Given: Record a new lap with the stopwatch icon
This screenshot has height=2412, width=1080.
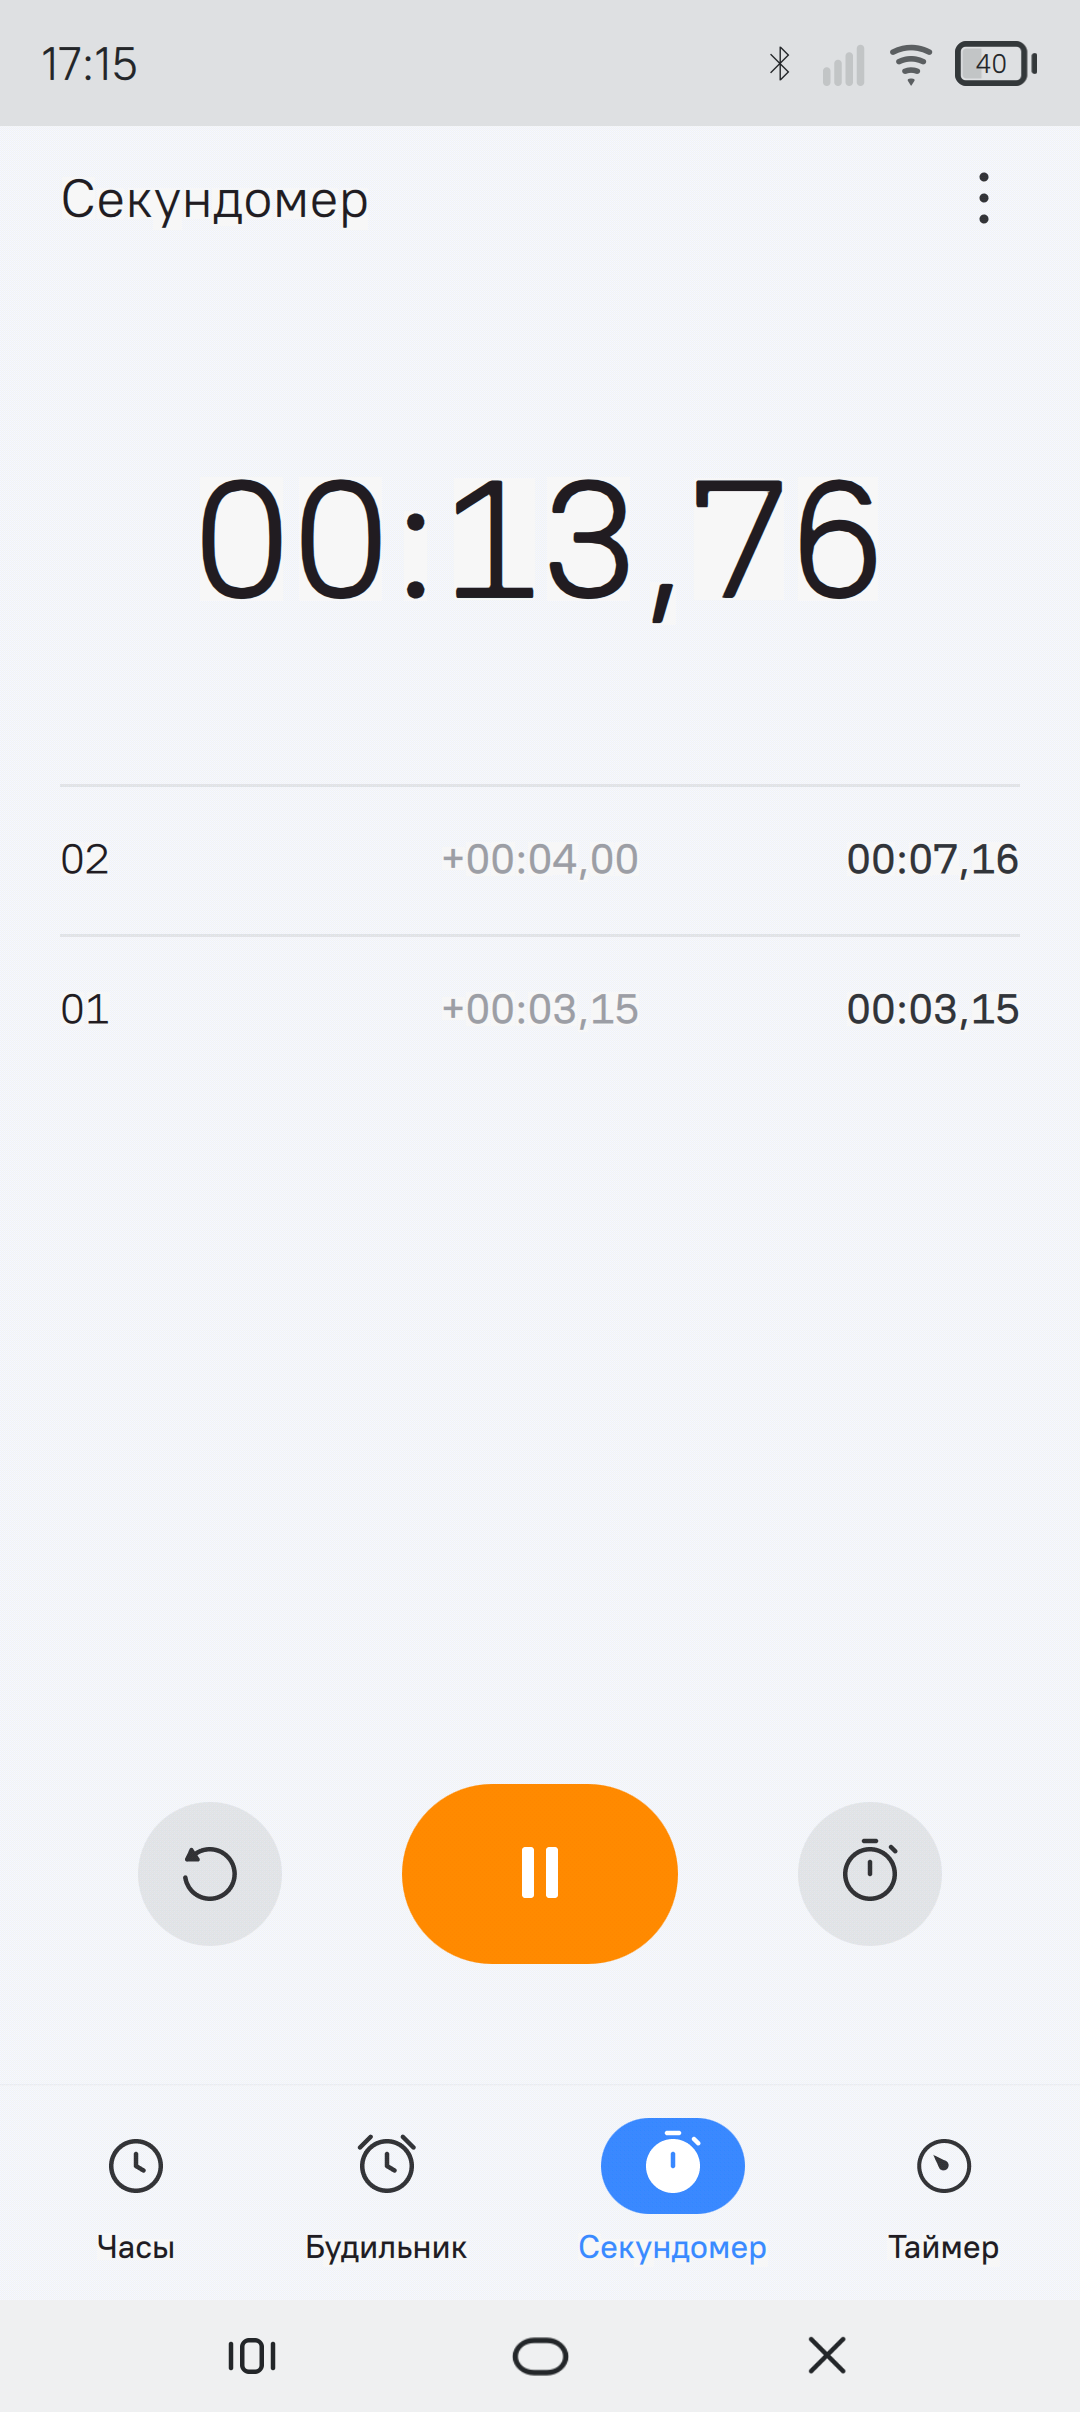Looking at the screenshot, I should pyautogui.click(x=870, y=1873).
